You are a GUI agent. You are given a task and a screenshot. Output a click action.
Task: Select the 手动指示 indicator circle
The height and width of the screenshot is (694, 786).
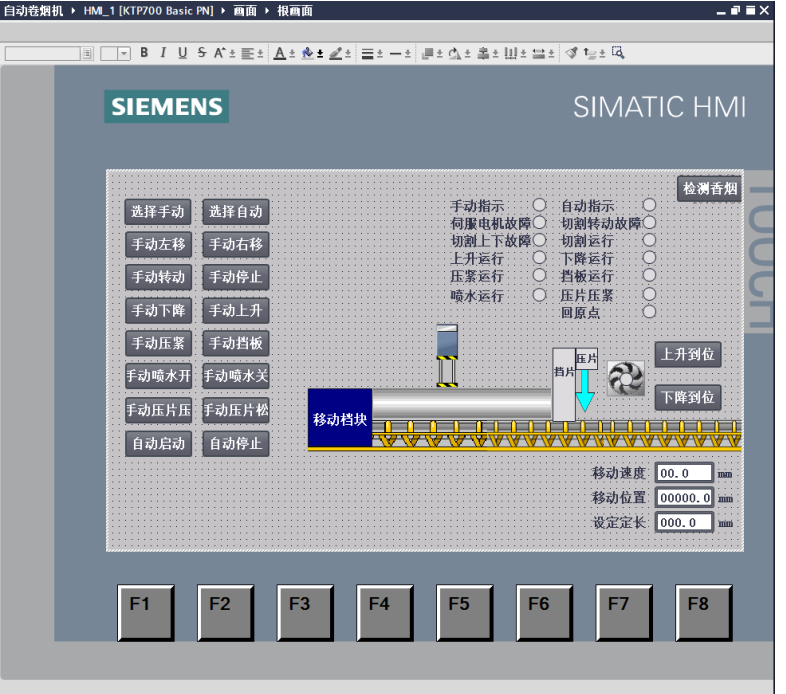(539, 205)
